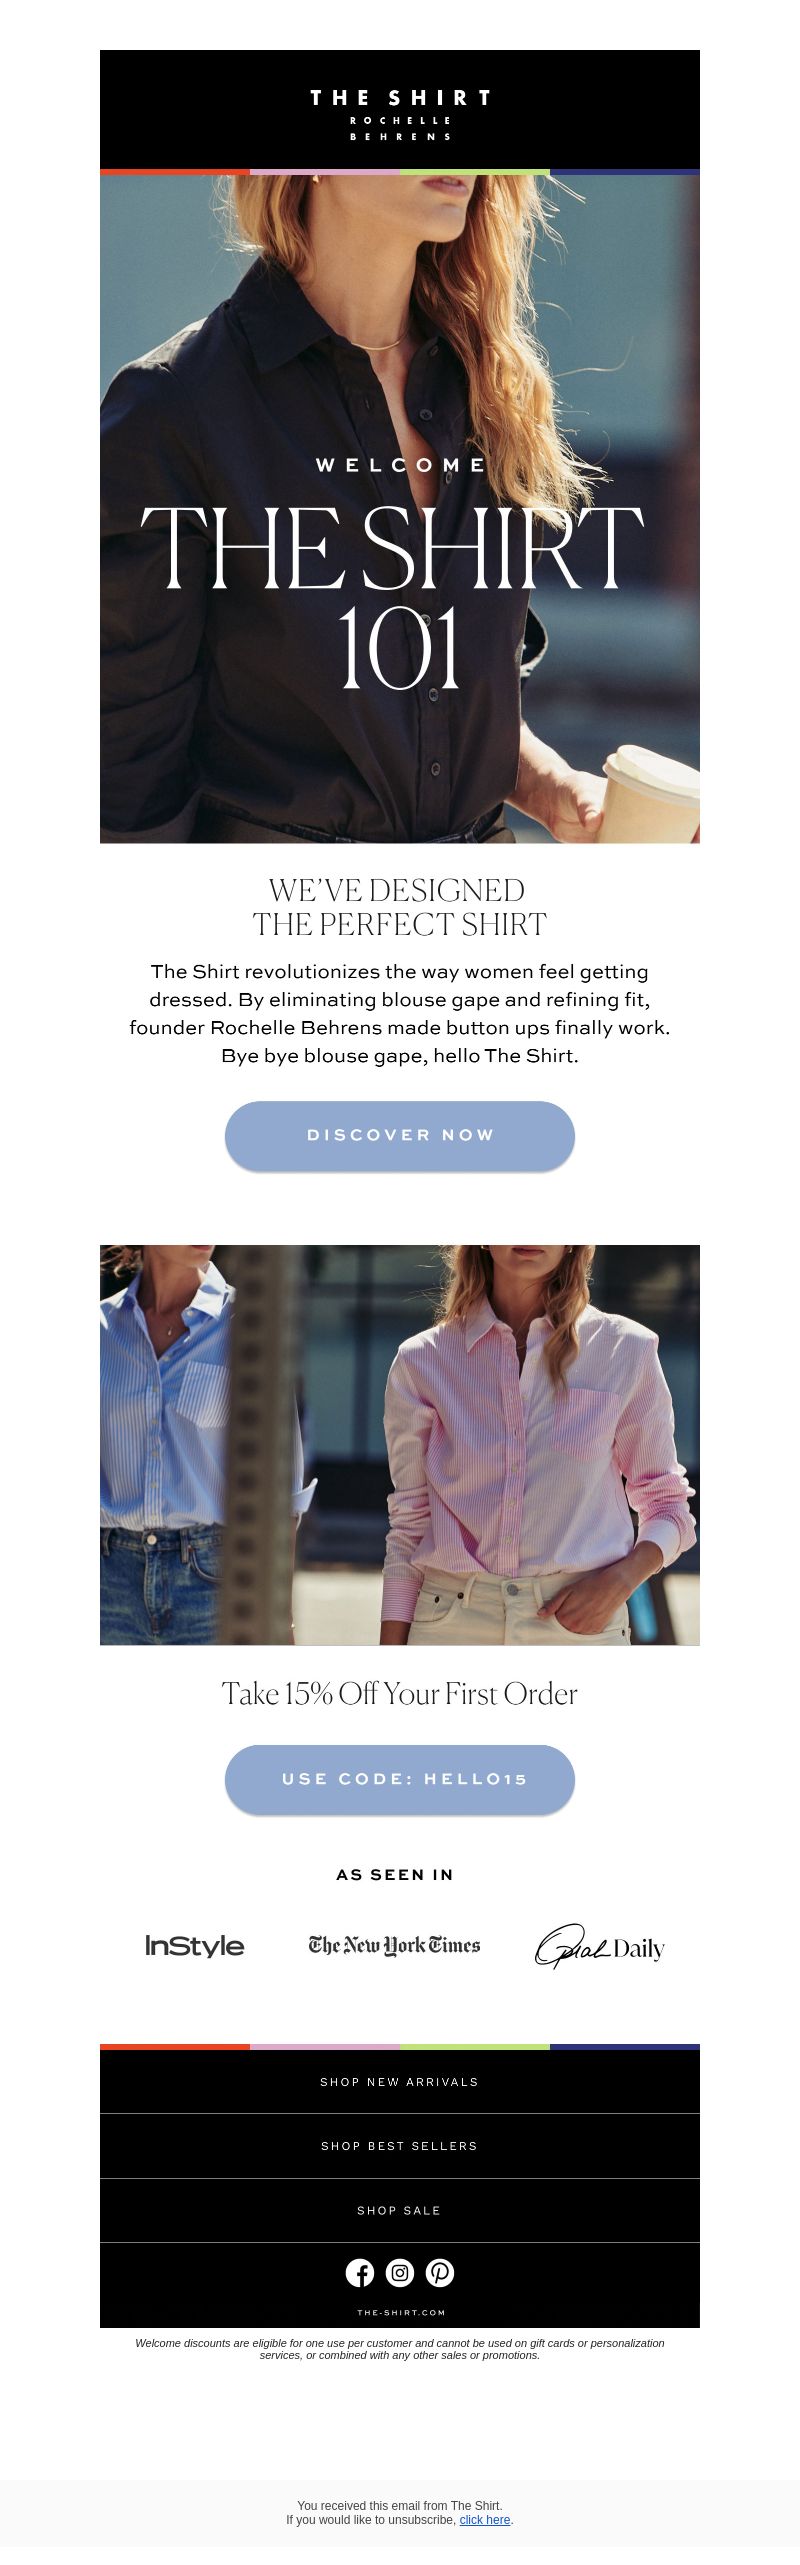Open Shop New Arrivals
The image size is (800, 2565).
(x=400, y=2082)
